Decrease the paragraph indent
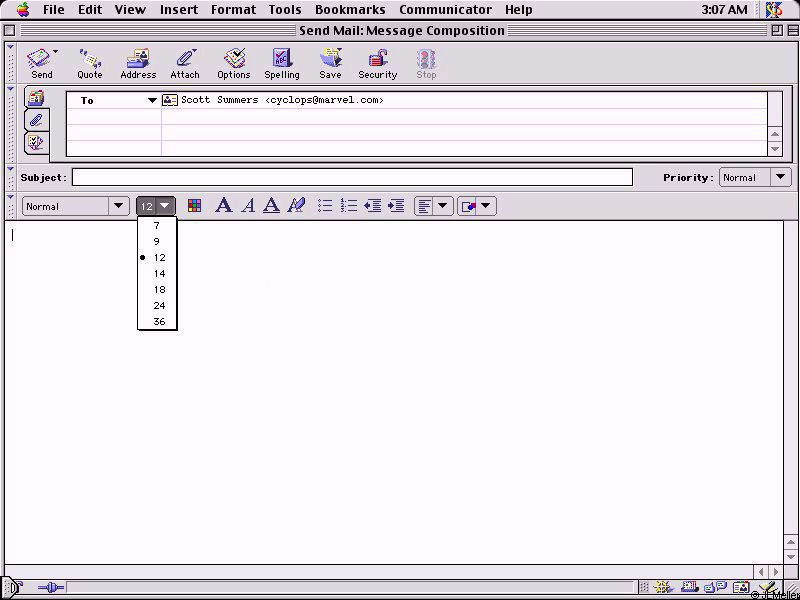Viewport: 800px width, 600px height. 372,206
